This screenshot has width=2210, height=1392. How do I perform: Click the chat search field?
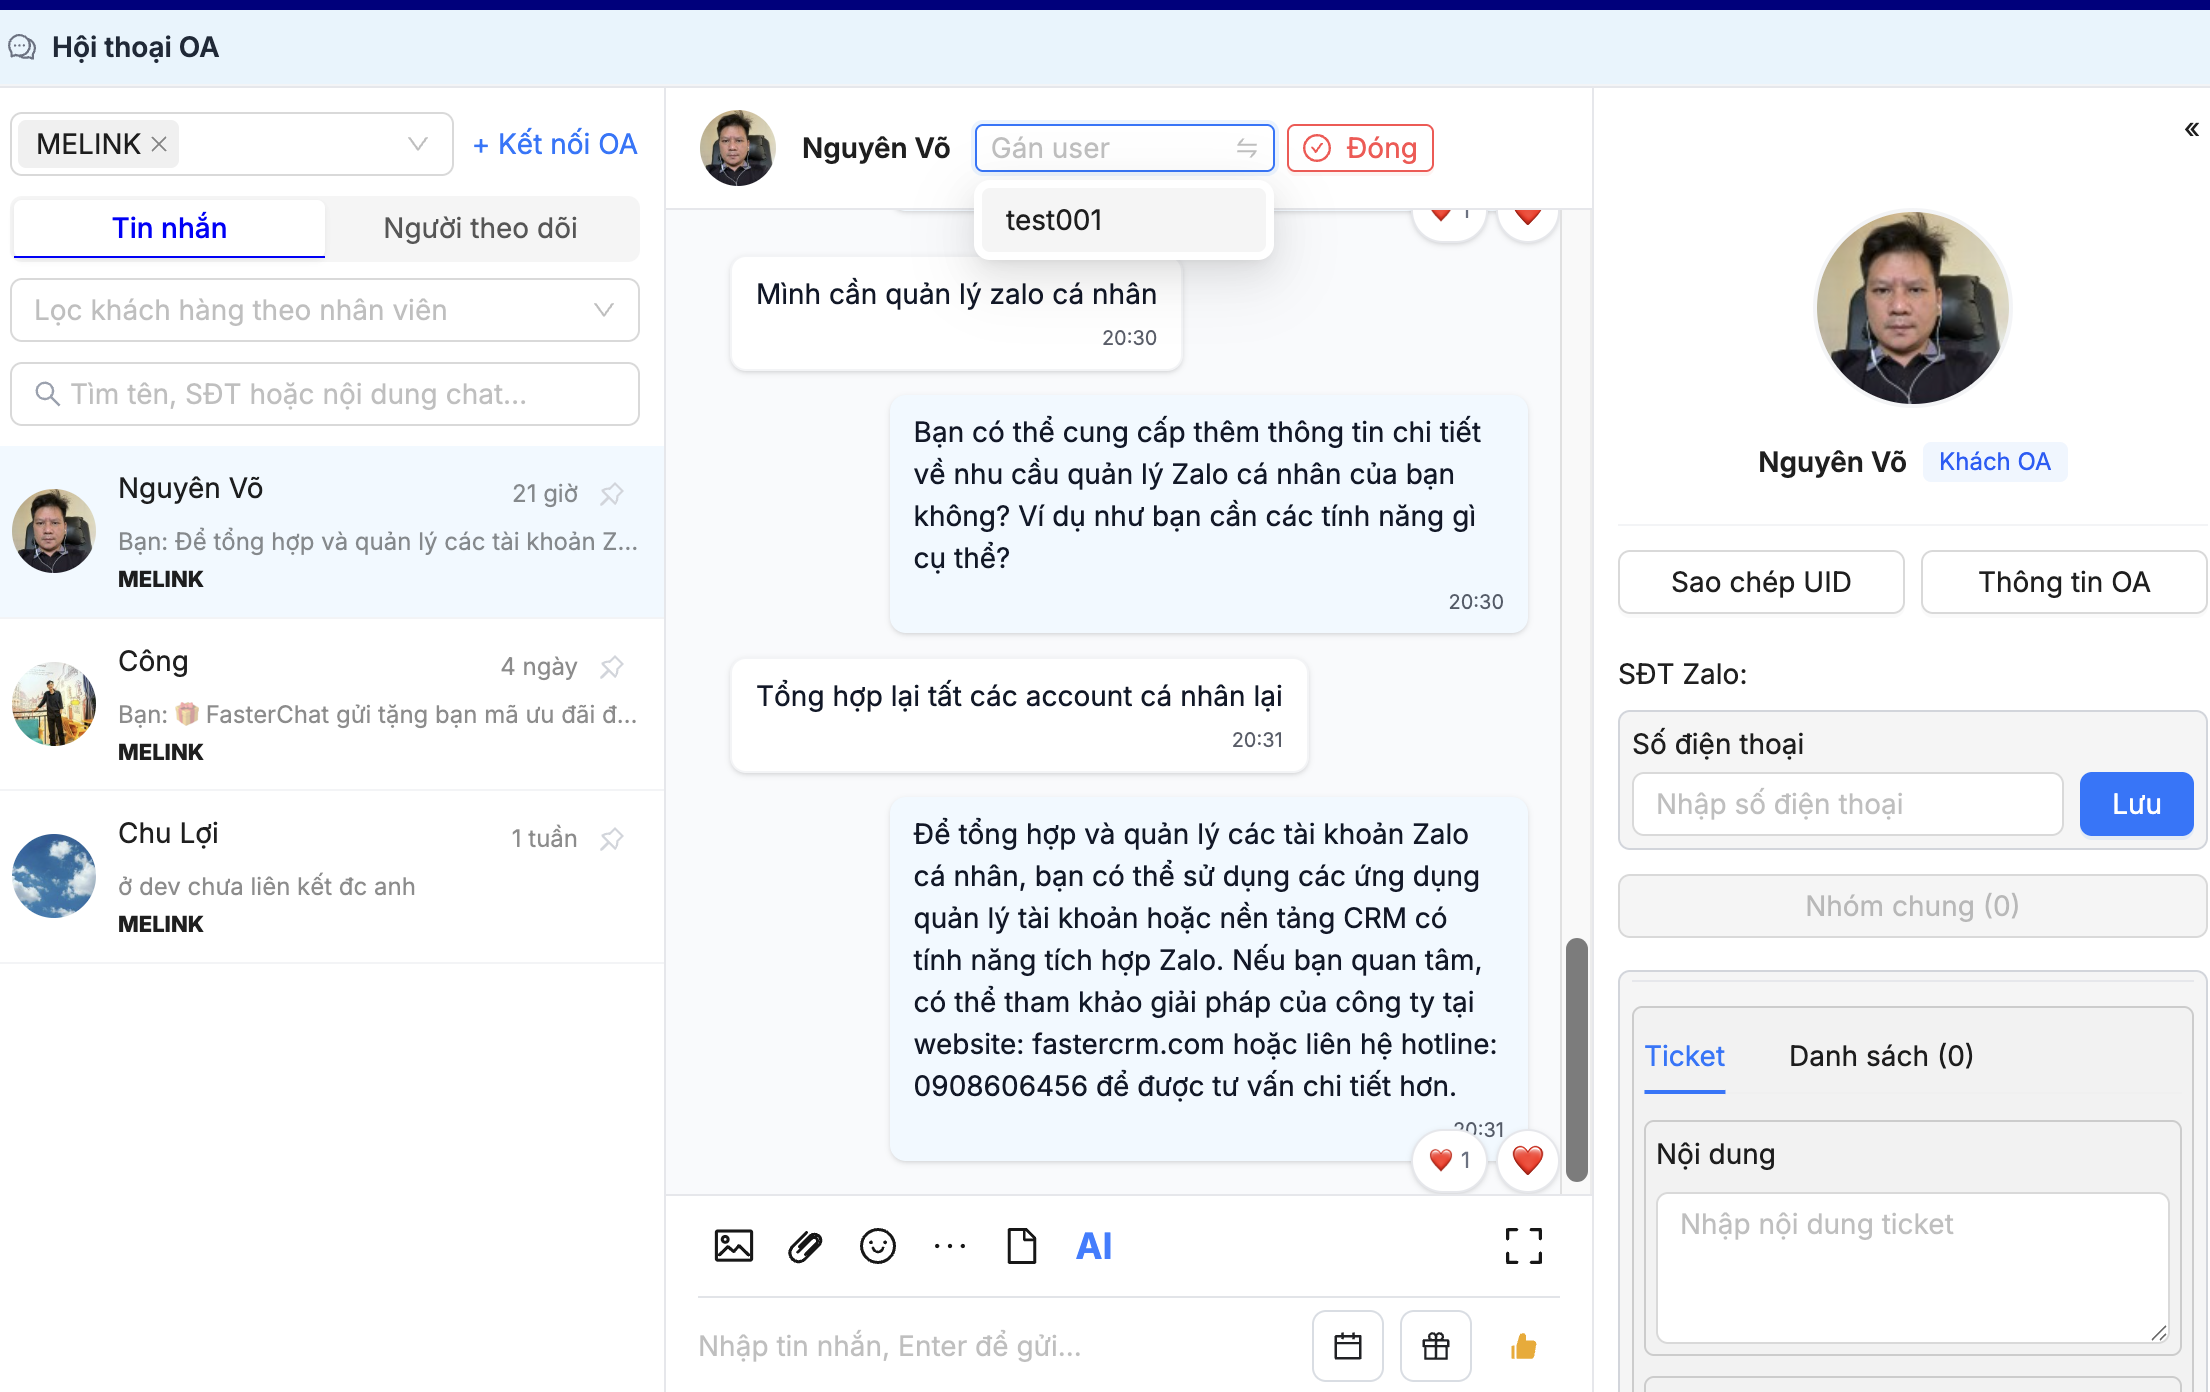coord(325,394)
